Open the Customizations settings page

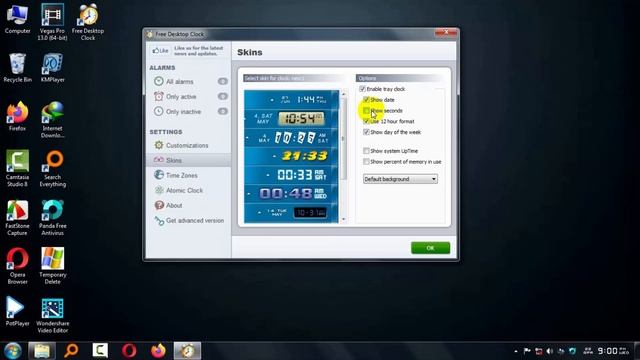tap(189, 145)
